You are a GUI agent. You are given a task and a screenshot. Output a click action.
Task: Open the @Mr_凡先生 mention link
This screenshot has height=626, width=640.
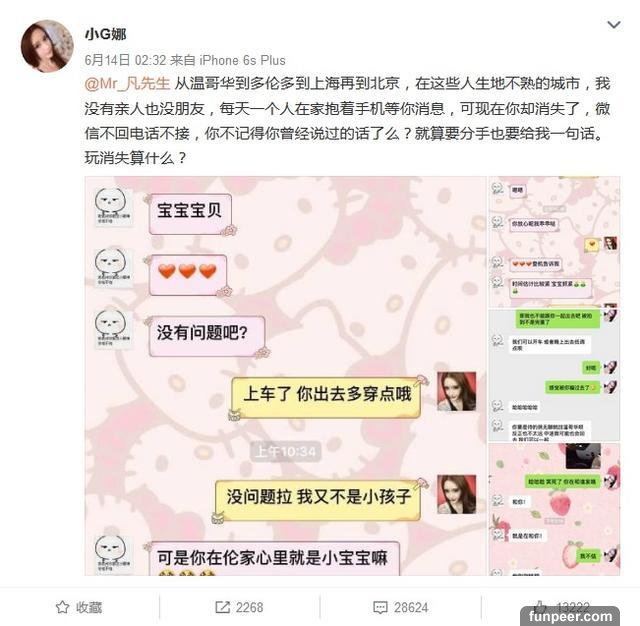127,84
